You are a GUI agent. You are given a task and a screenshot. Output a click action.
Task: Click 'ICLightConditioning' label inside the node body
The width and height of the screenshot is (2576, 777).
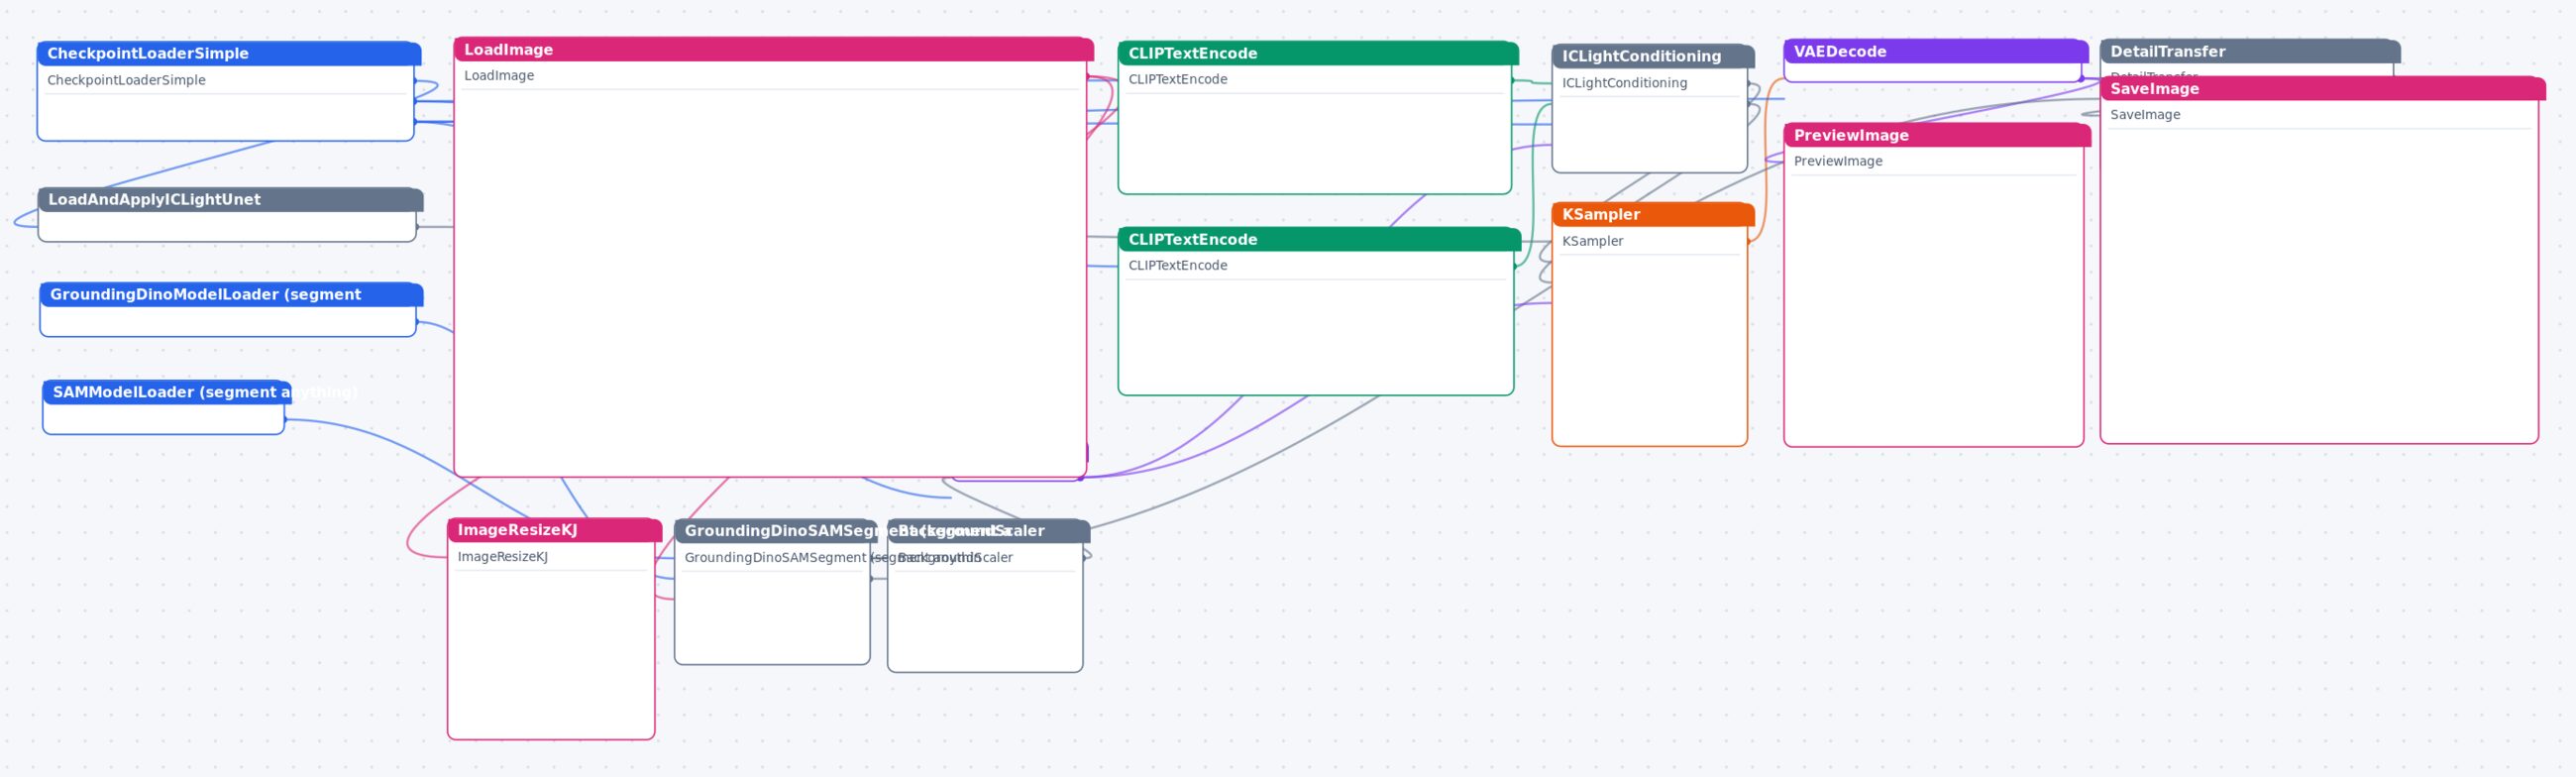pos(1624,83)
